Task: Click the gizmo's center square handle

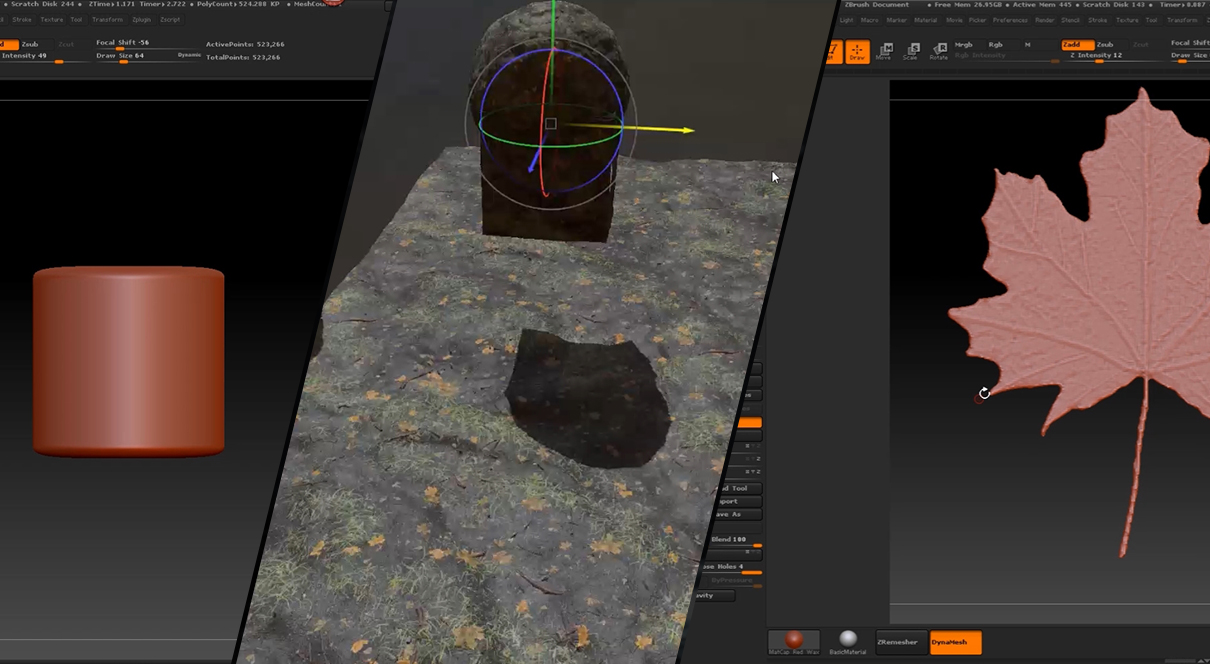Action: 550,124
